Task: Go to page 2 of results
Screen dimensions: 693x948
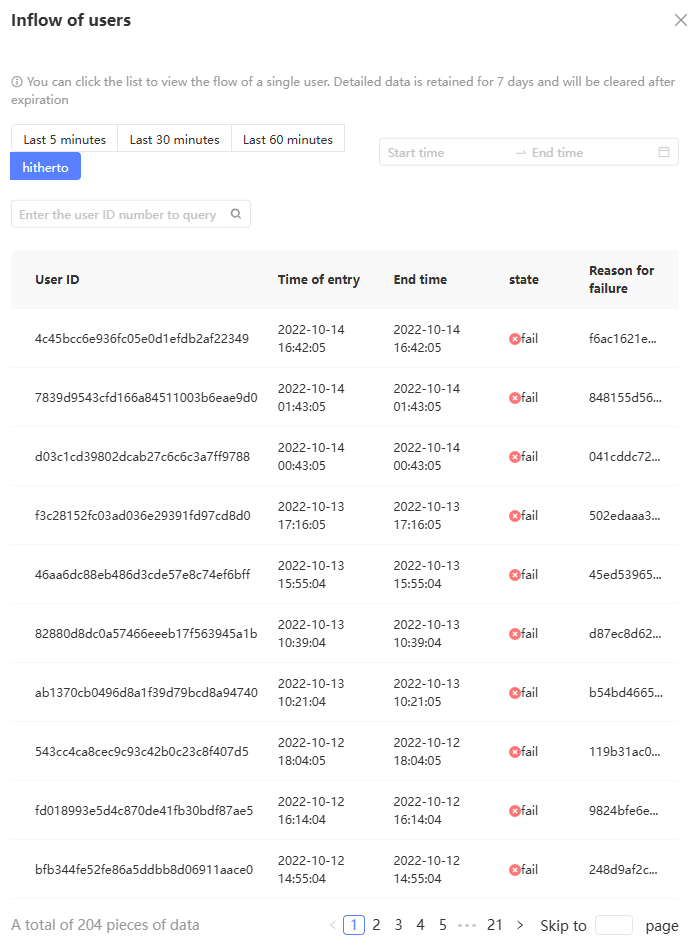Action: [x=376, y=925]
